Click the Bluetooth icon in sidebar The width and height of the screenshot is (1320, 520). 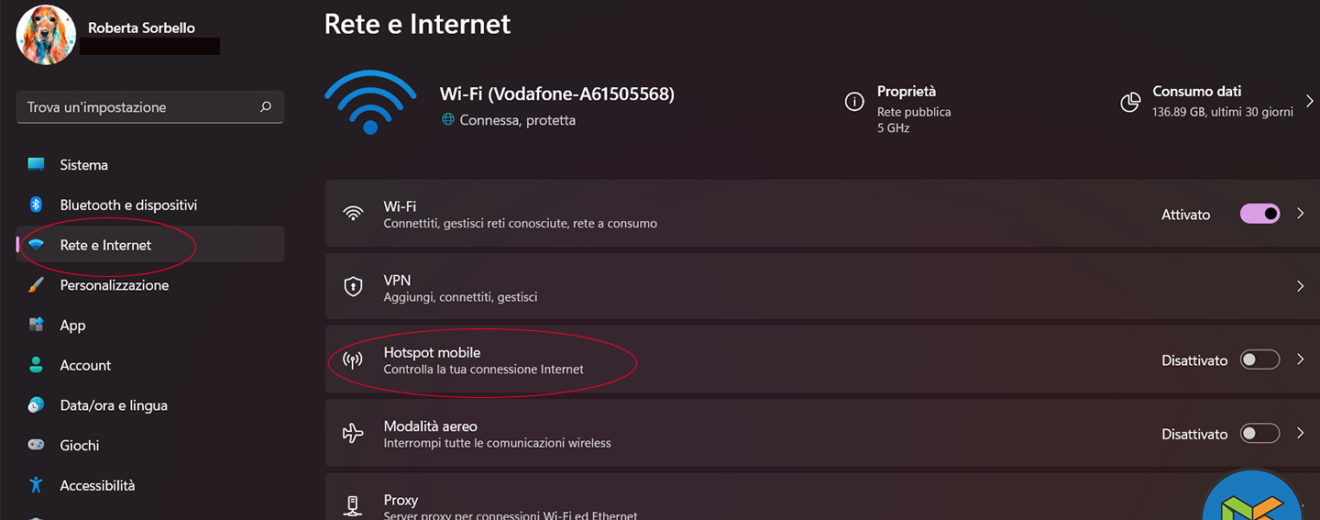pos(36,205)
